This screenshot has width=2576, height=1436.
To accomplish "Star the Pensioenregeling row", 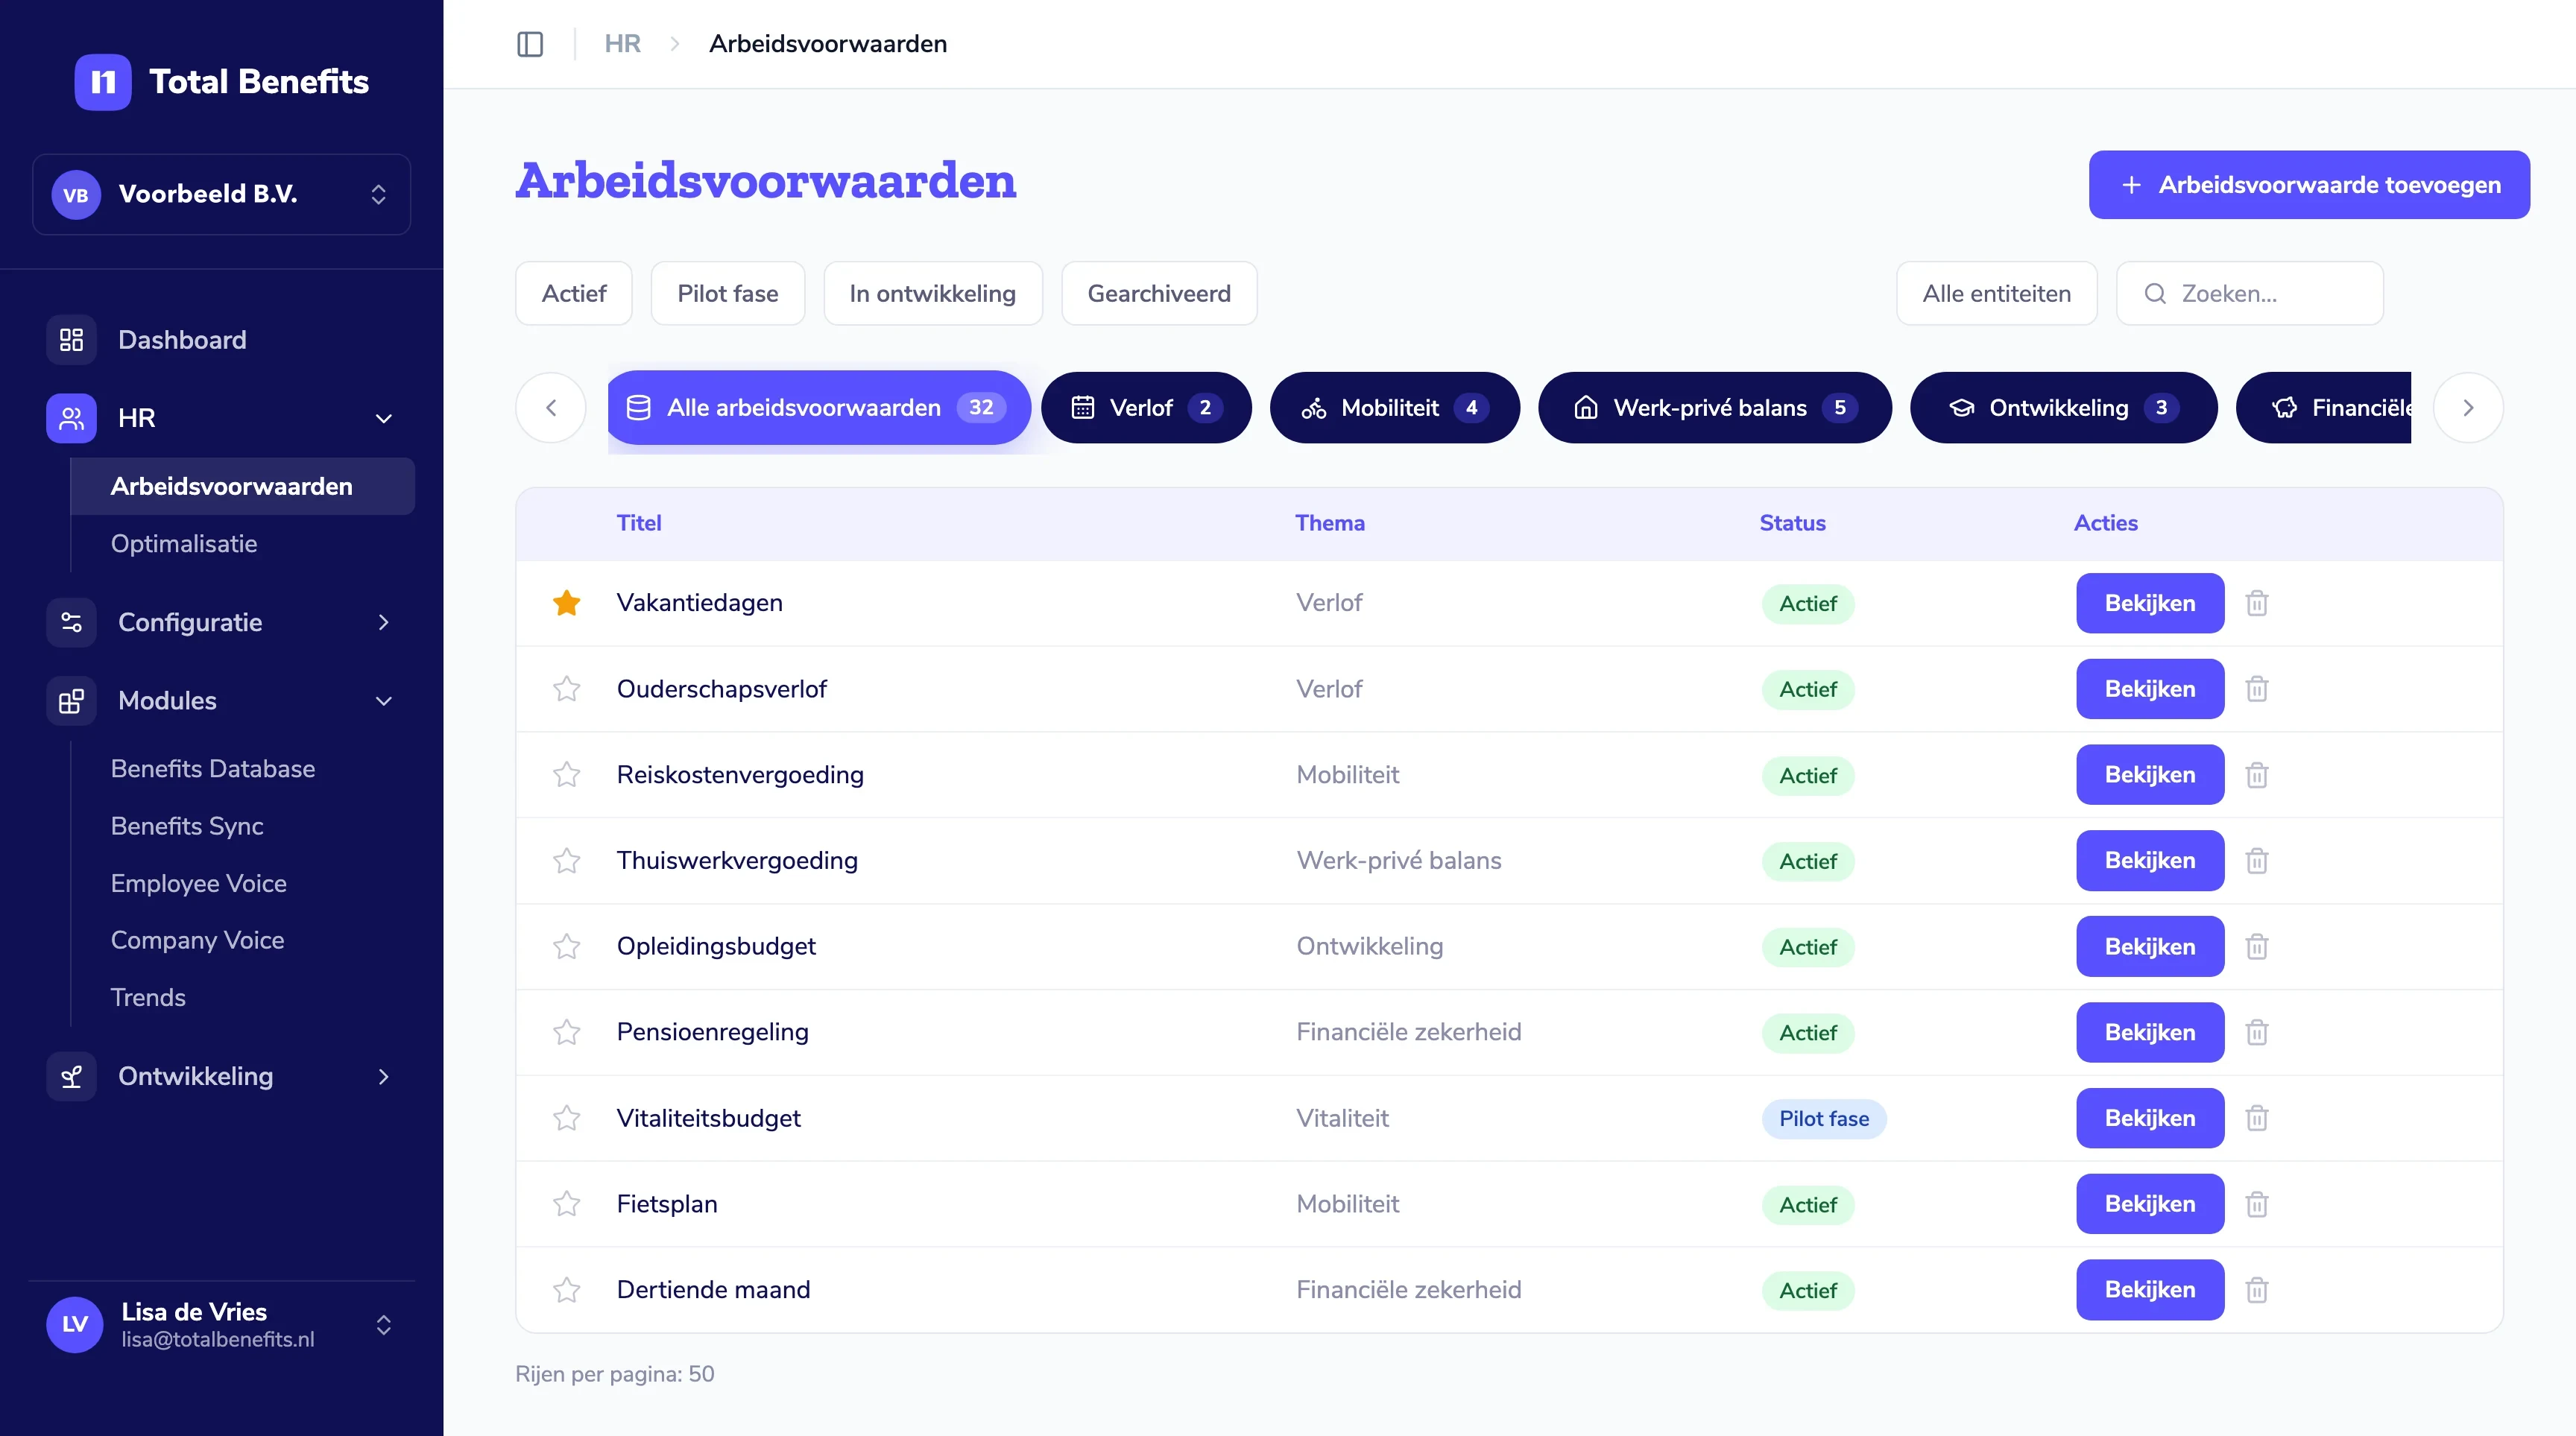I will pyautogui.click(x=567, y=1032).
